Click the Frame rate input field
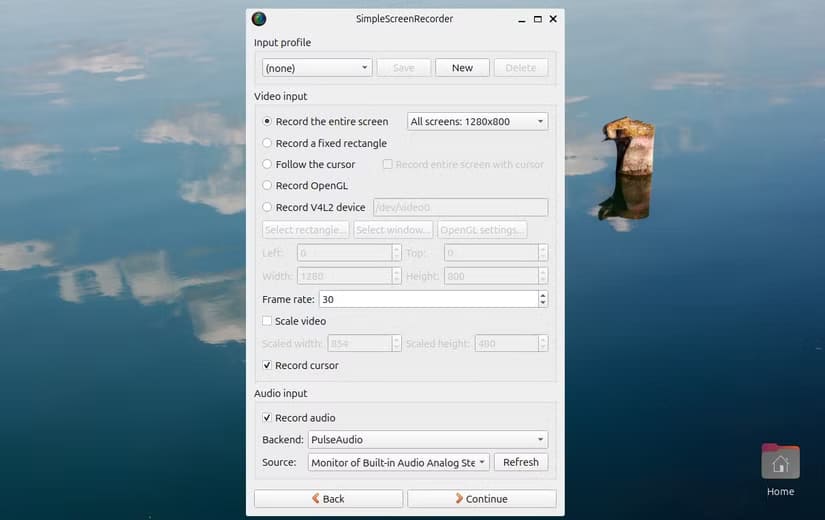This screenshot has height=520, width=825. click(x=428, y=299)
